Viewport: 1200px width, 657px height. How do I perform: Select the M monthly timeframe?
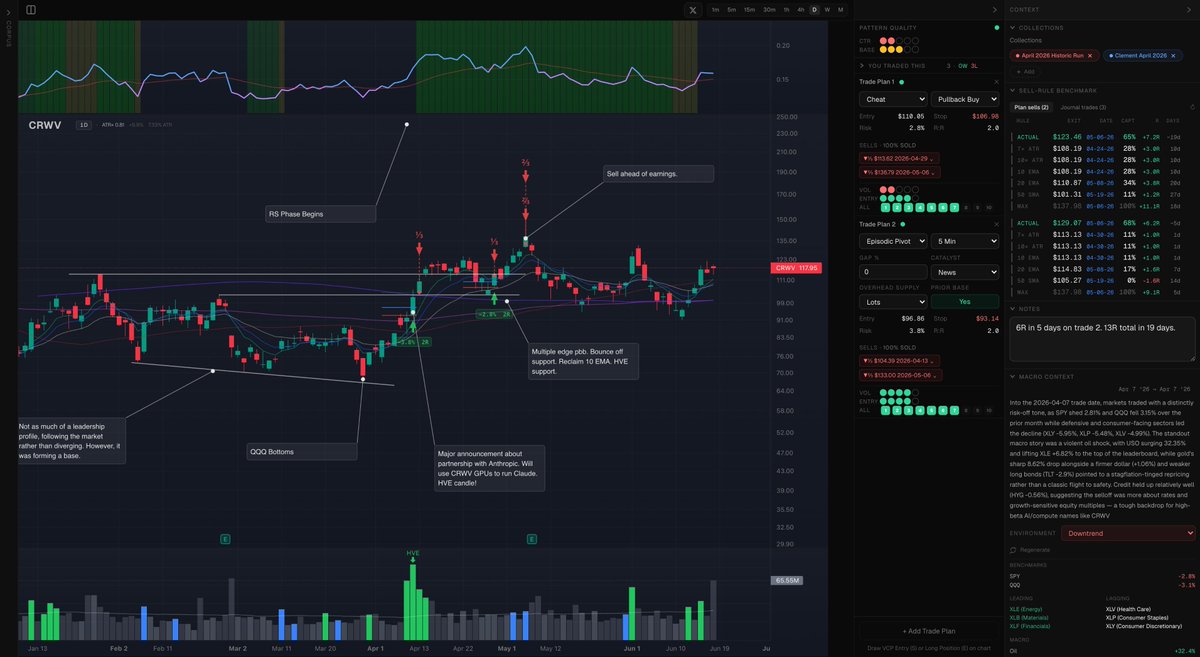(x=840, y=10)
